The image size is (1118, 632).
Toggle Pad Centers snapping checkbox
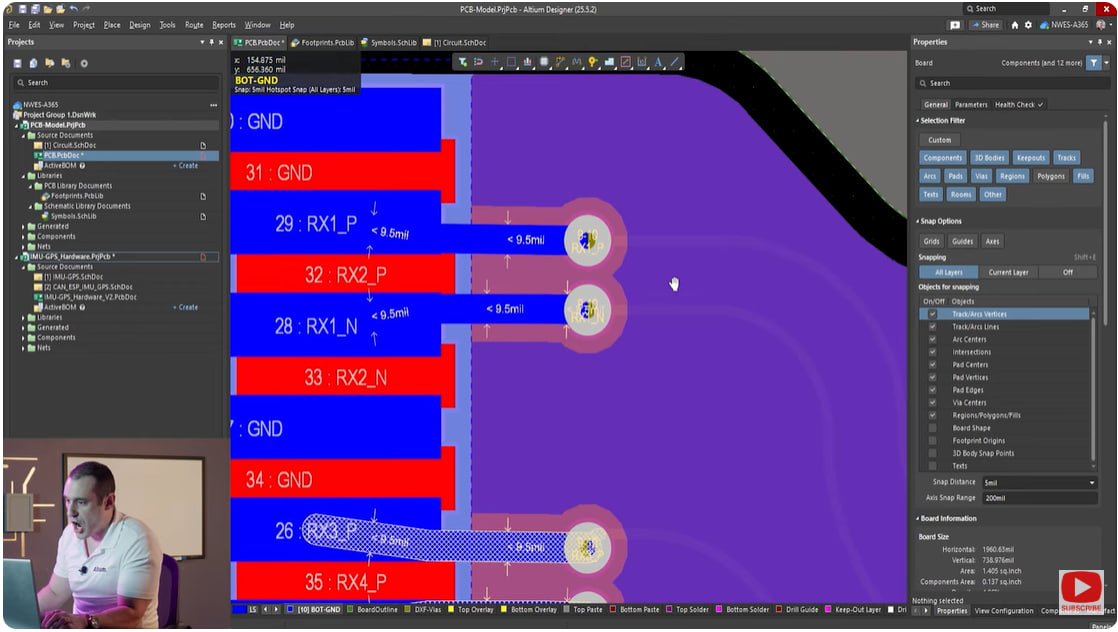932,365
